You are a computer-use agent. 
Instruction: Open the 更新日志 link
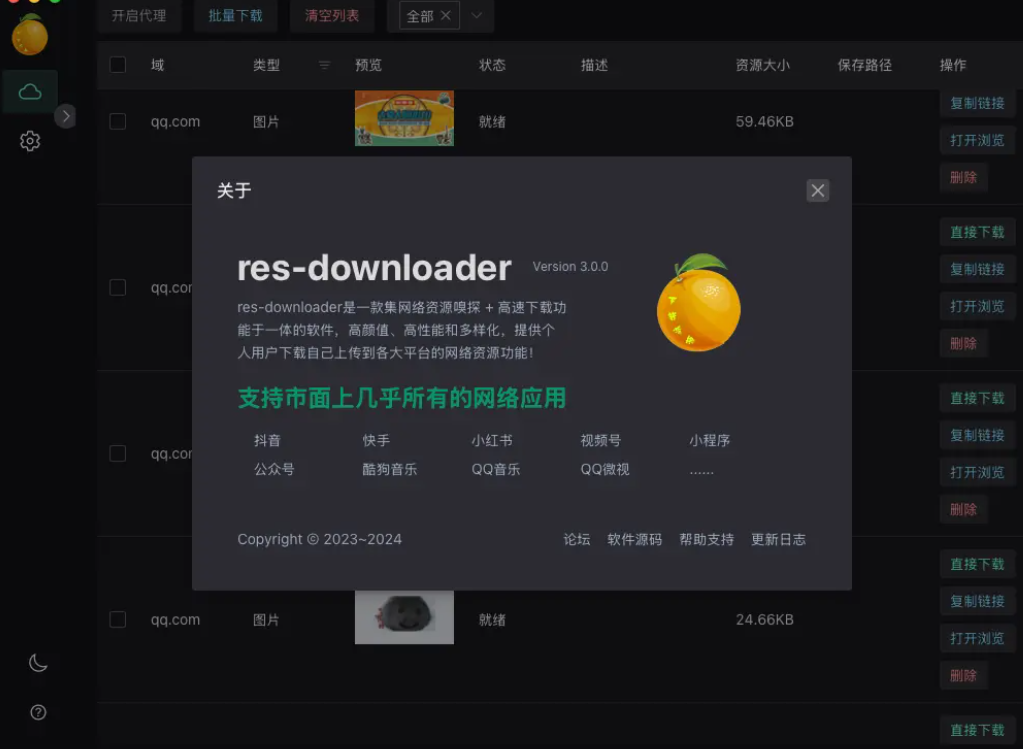tap(778, 540)
